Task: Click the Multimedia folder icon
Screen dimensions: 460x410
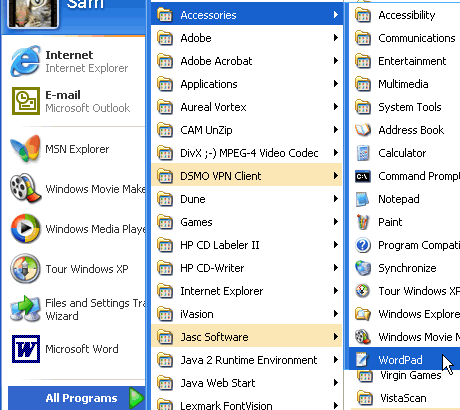Action: tap(363, 84)
